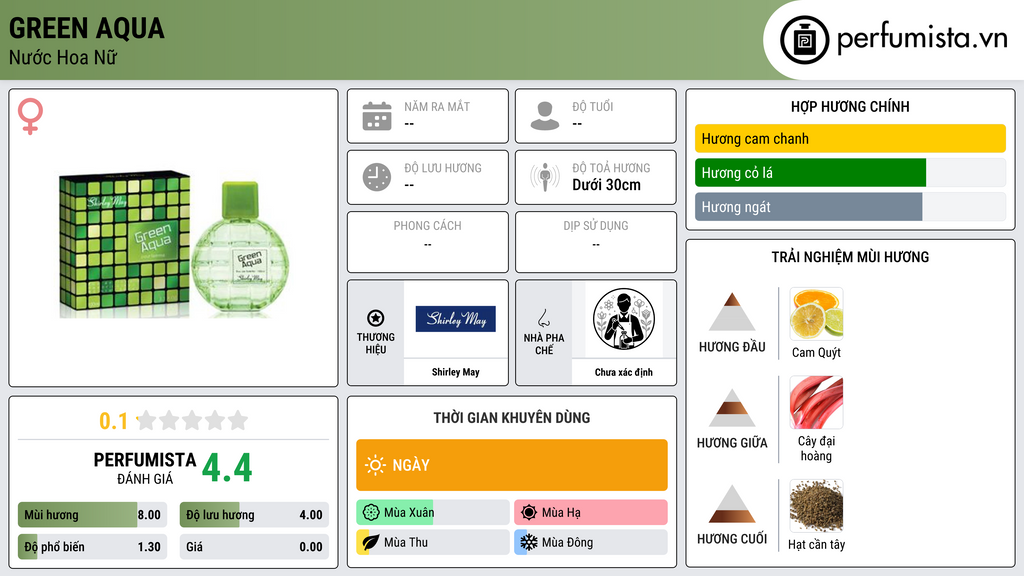
Task: Click the leaf icon beside Mùa Thu
Action: click(x=371, y=542)
